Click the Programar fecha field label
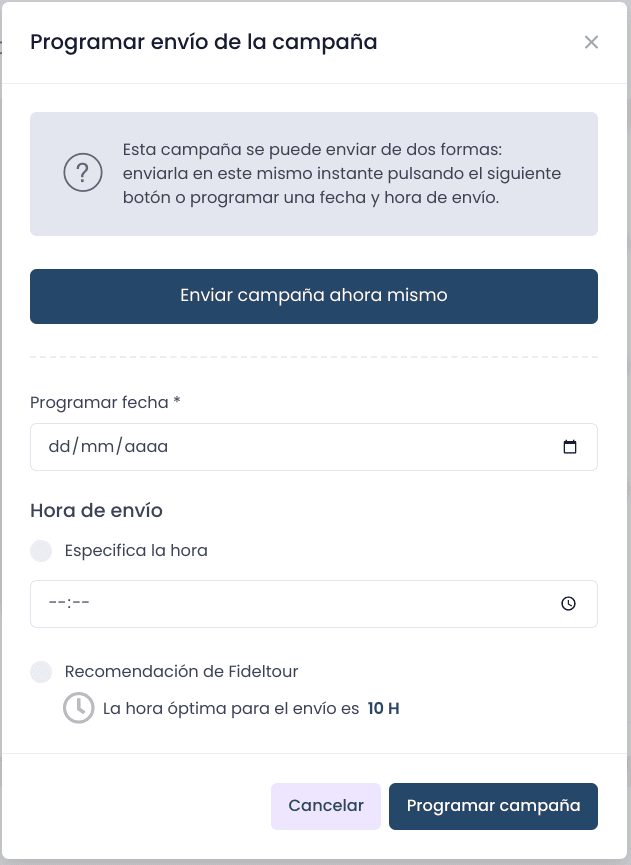631x865 pixels. 105,403
